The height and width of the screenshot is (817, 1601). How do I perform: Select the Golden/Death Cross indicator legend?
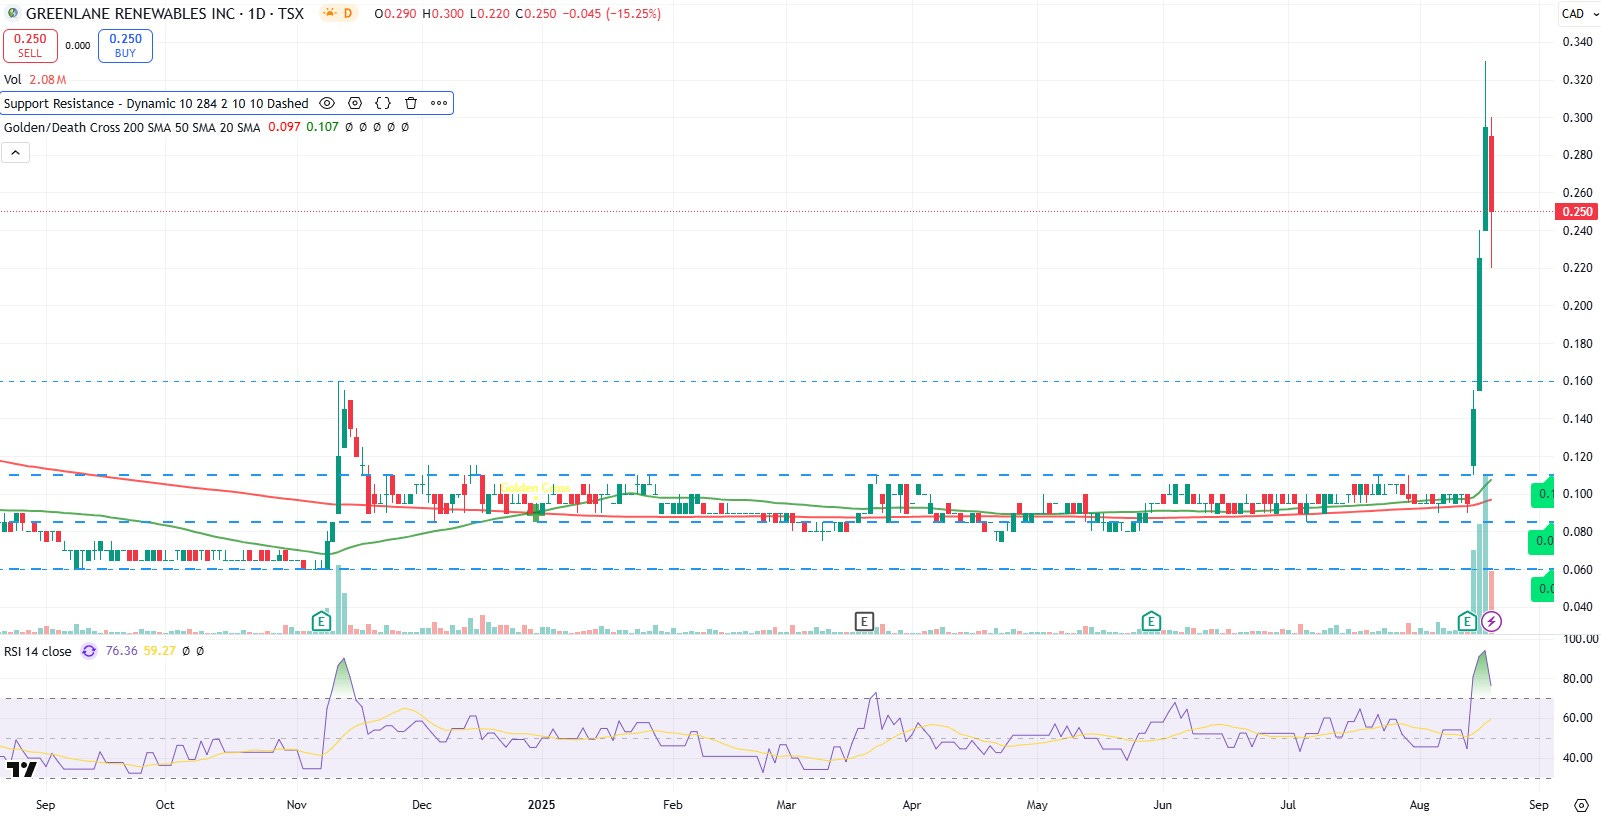132,127
